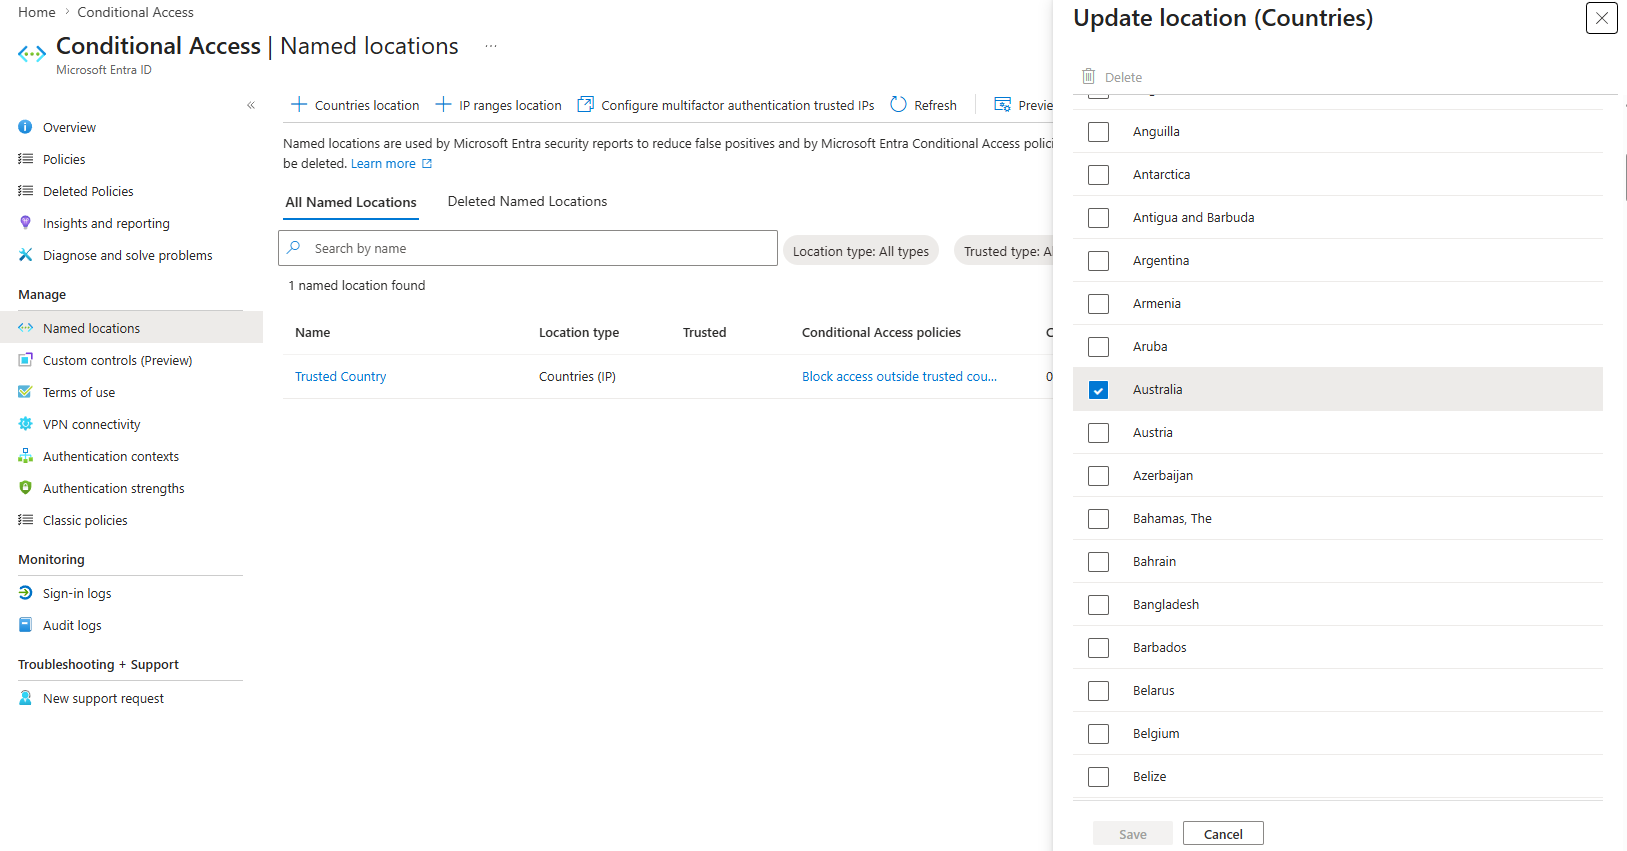1627x851 pixels.
Task: Open the ellipsis more options beside title
Action: tap(491, 46)
